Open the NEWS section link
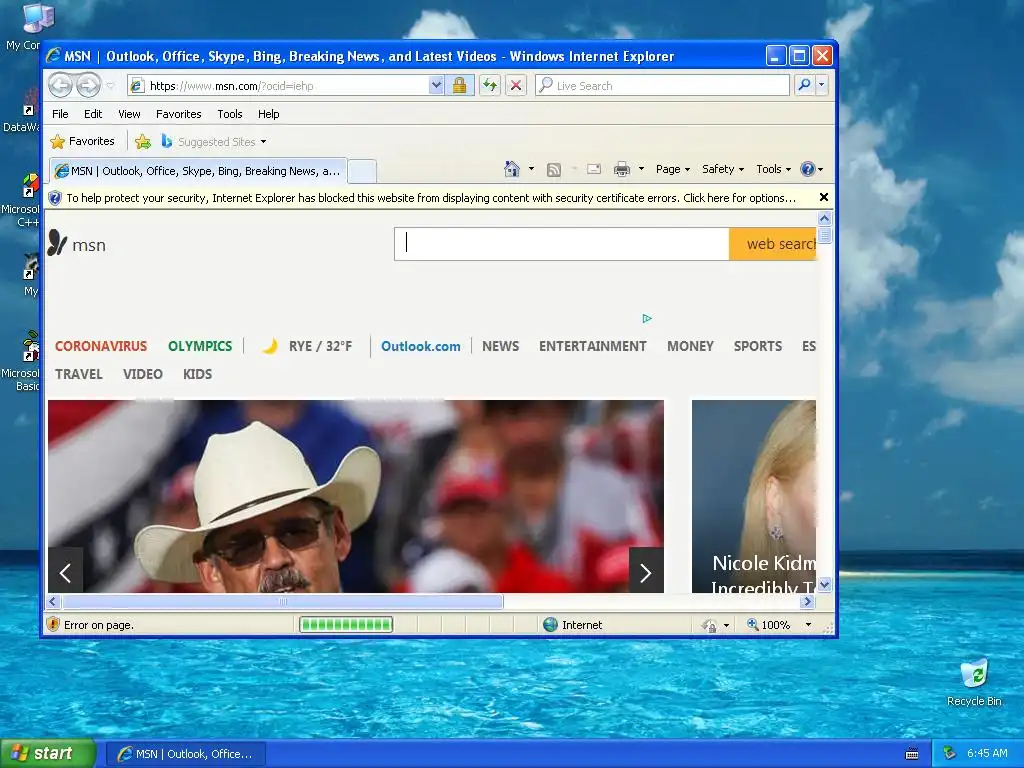The height and width of the screenshot is (768, 1024). pos(501,346)
